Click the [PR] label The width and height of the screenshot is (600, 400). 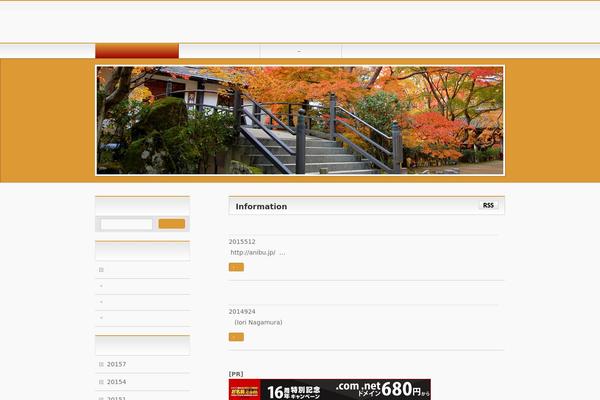click(236, 374)
